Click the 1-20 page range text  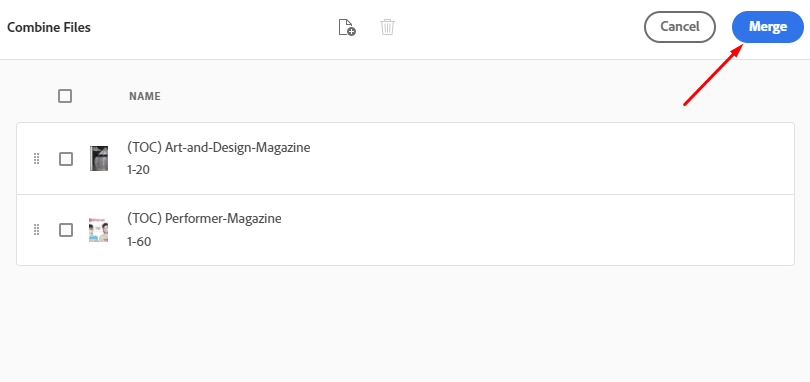138,170
